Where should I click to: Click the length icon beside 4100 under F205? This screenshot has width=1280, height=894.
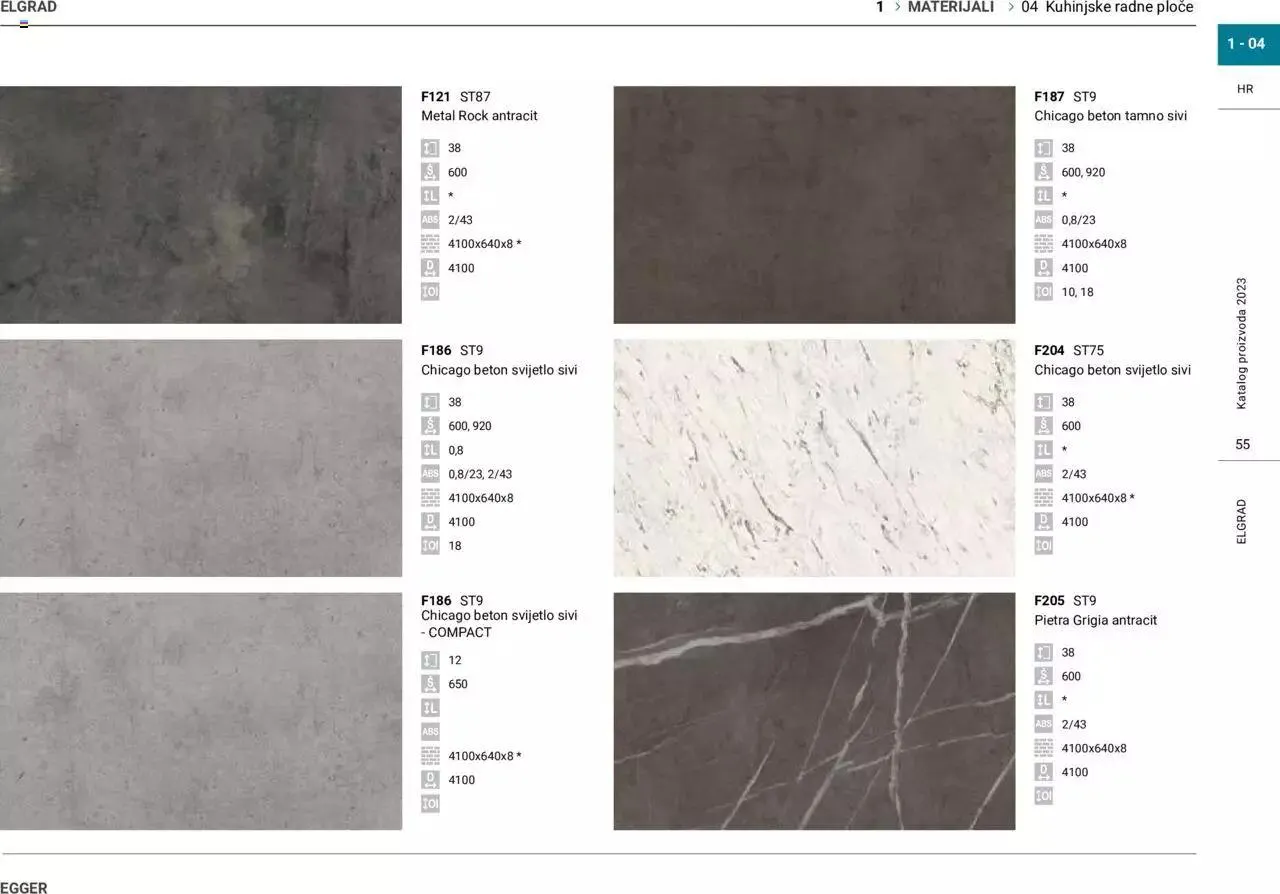(1043, 772)
